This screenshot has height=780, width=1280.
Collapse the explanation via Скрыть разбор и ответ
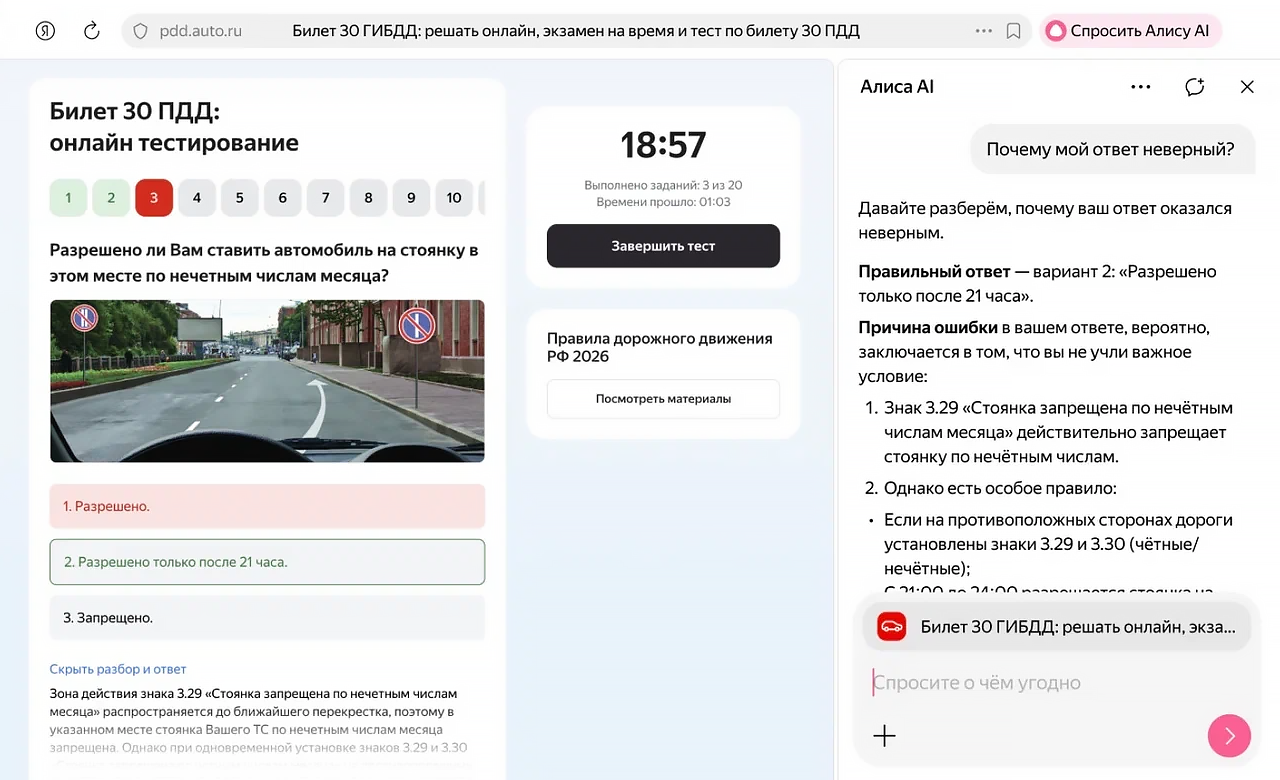[x=117, y=668]
